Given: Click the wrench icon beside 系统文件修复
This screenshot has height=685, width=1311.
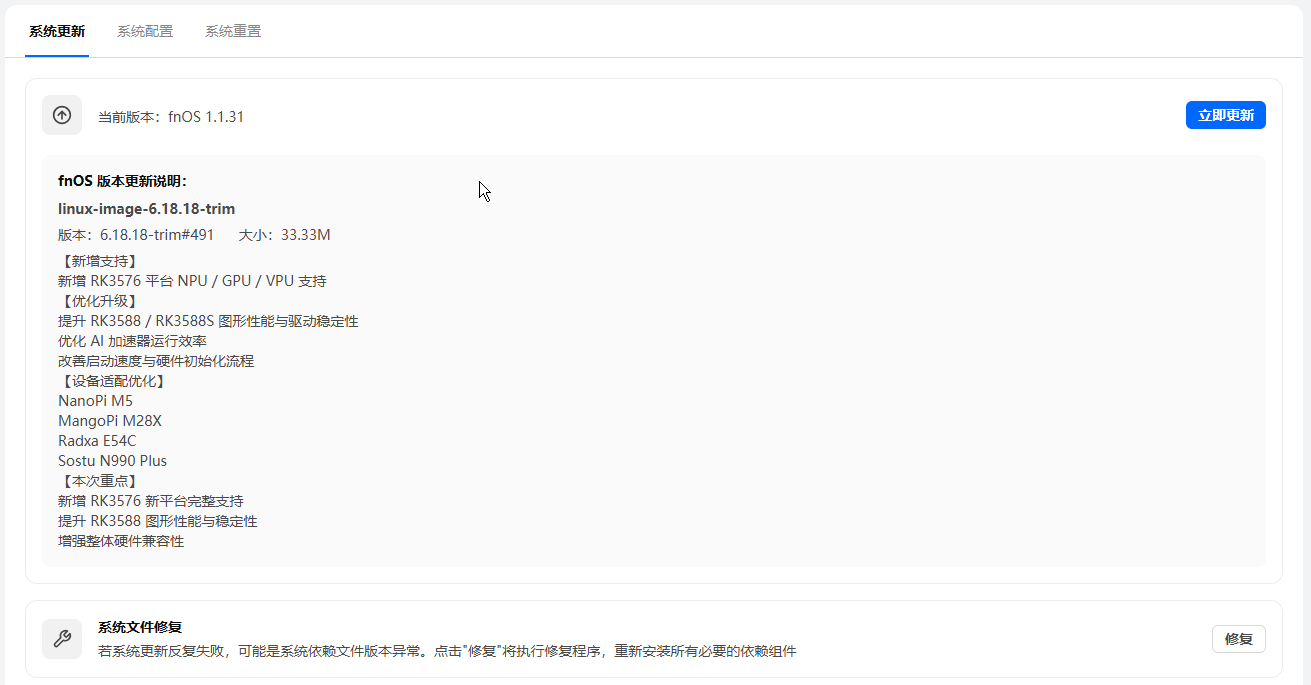Looking at the screenshot, I should pyautogui.click(x=62, y=639).
